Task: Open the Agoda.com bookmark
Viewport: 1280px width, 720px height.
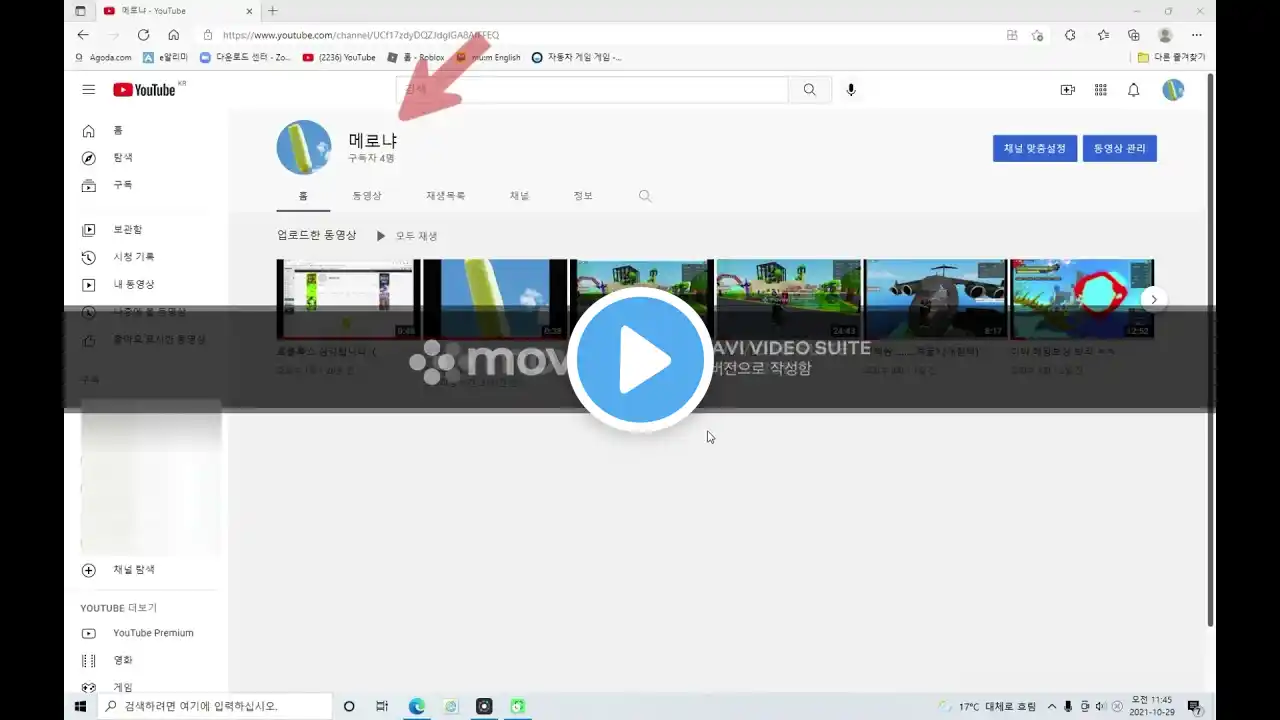Action: click(104, 57)
